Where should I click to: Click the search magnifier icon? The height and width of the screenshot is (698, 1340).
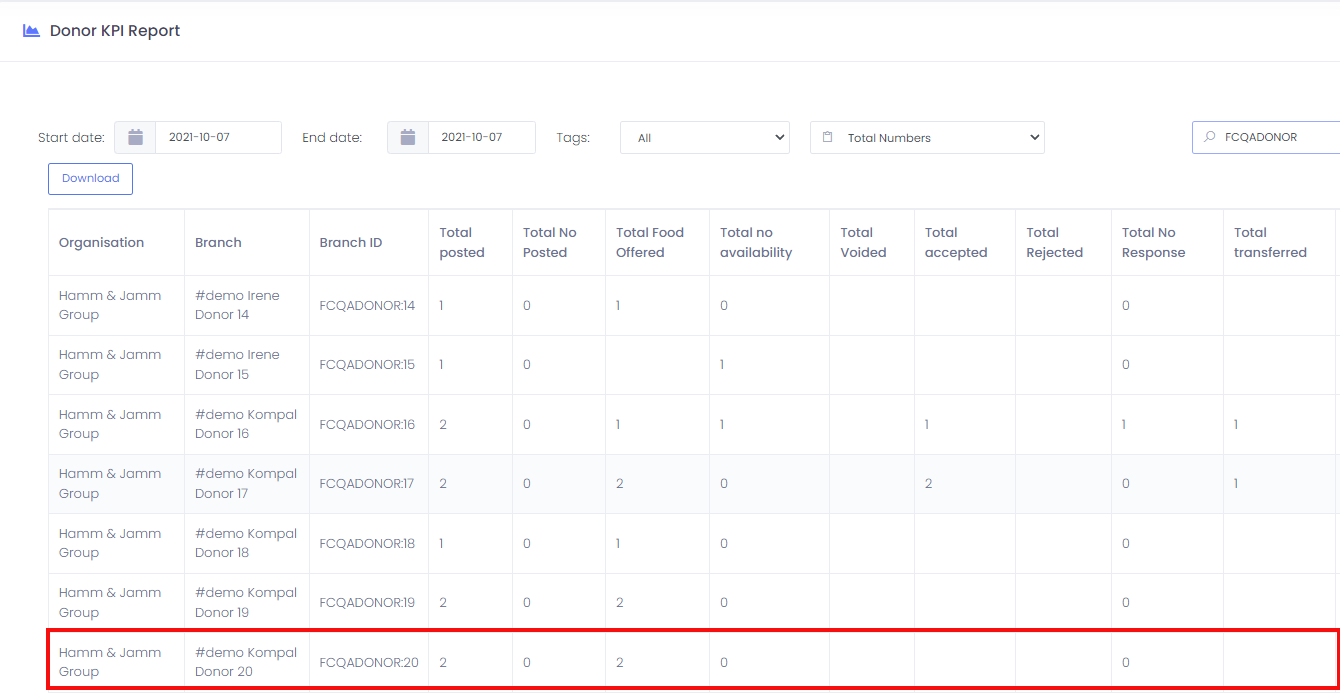click(1210, 138)
